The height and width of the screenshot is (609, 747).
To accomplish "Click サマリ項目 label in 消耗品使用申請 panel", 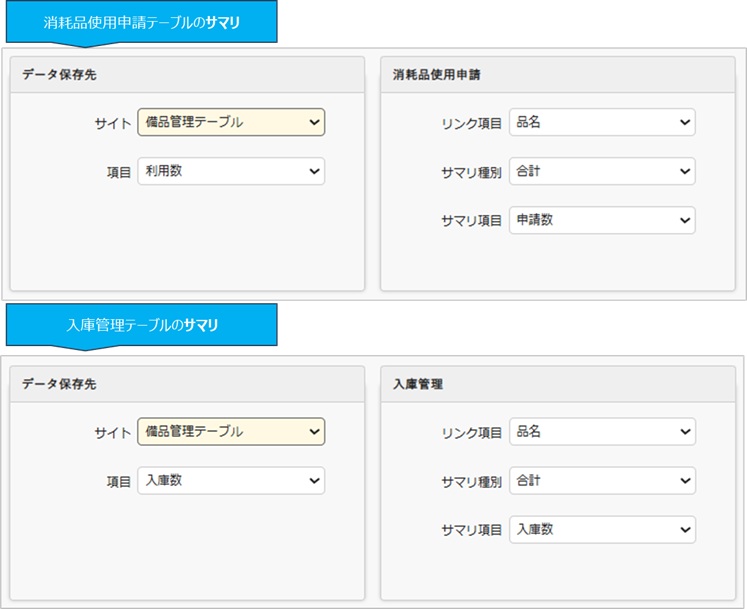I will point(472,221).
